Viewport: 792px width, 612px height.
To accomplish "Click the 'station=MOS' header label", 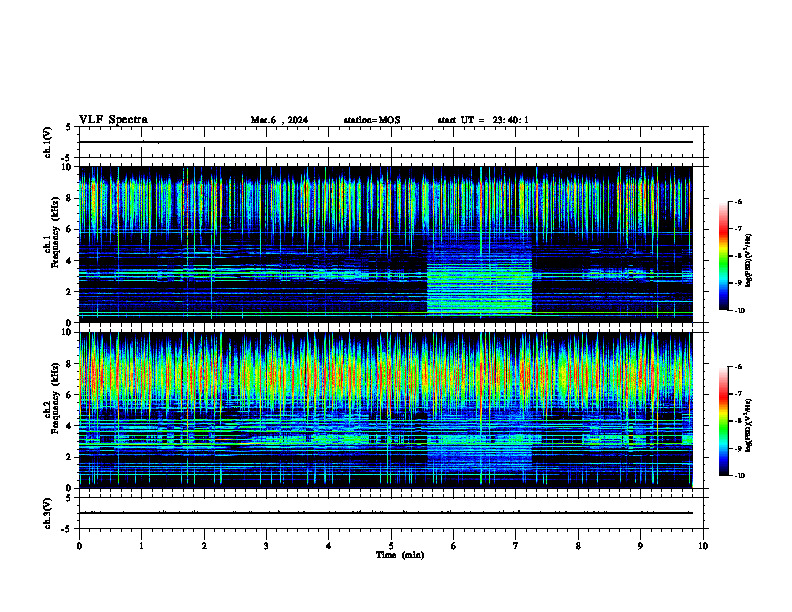I will (x=372, y=120).
